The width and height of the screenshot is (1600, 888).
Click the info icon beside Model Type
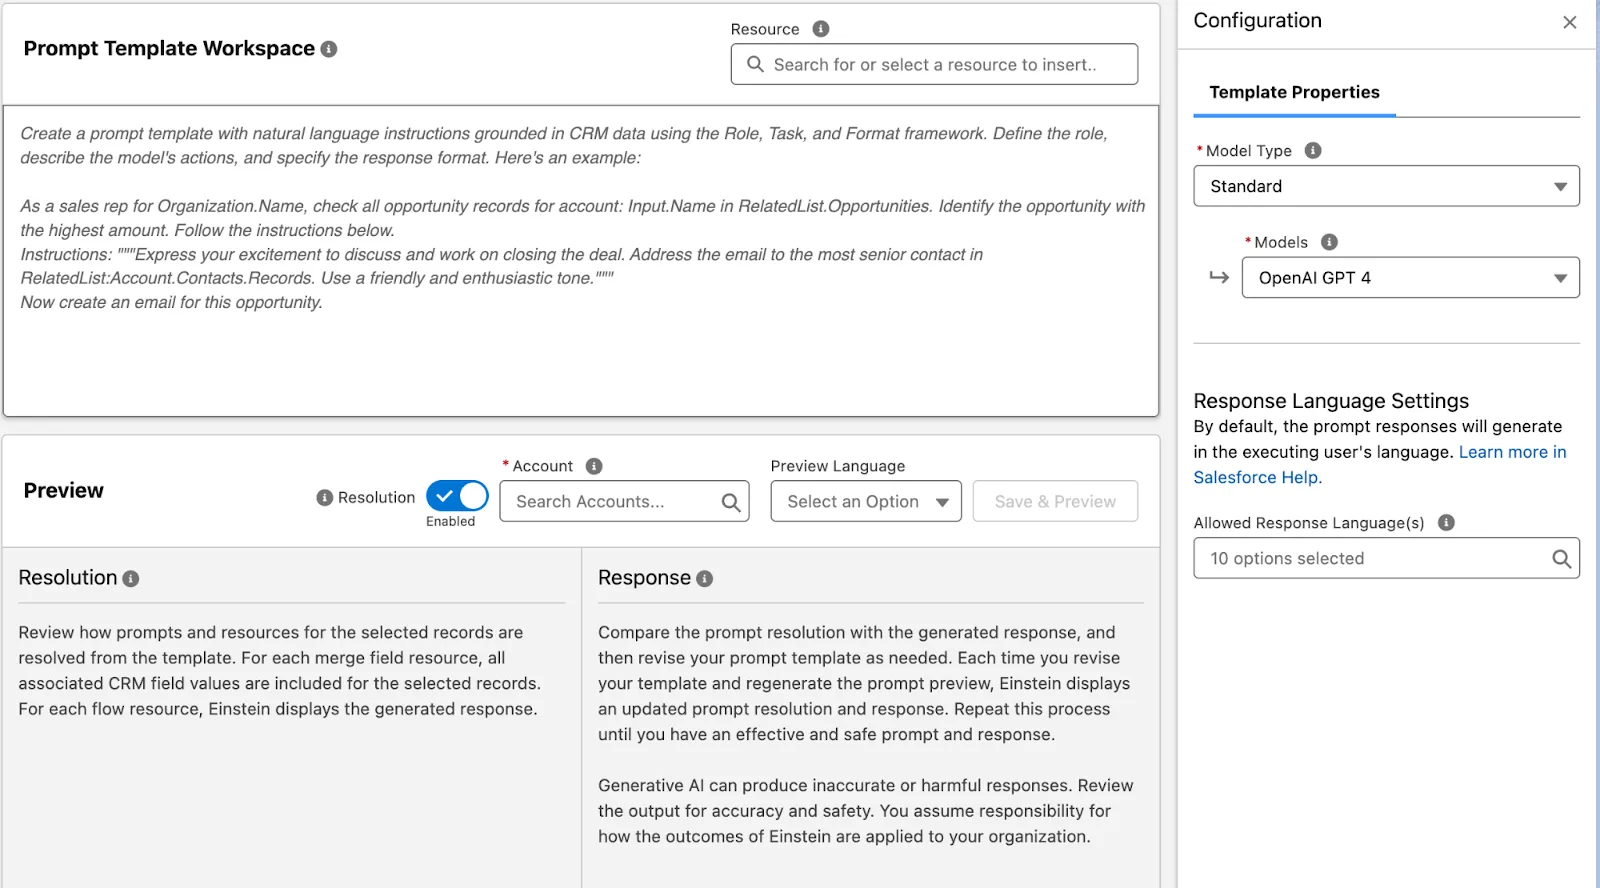click(x=1312, y=150)
